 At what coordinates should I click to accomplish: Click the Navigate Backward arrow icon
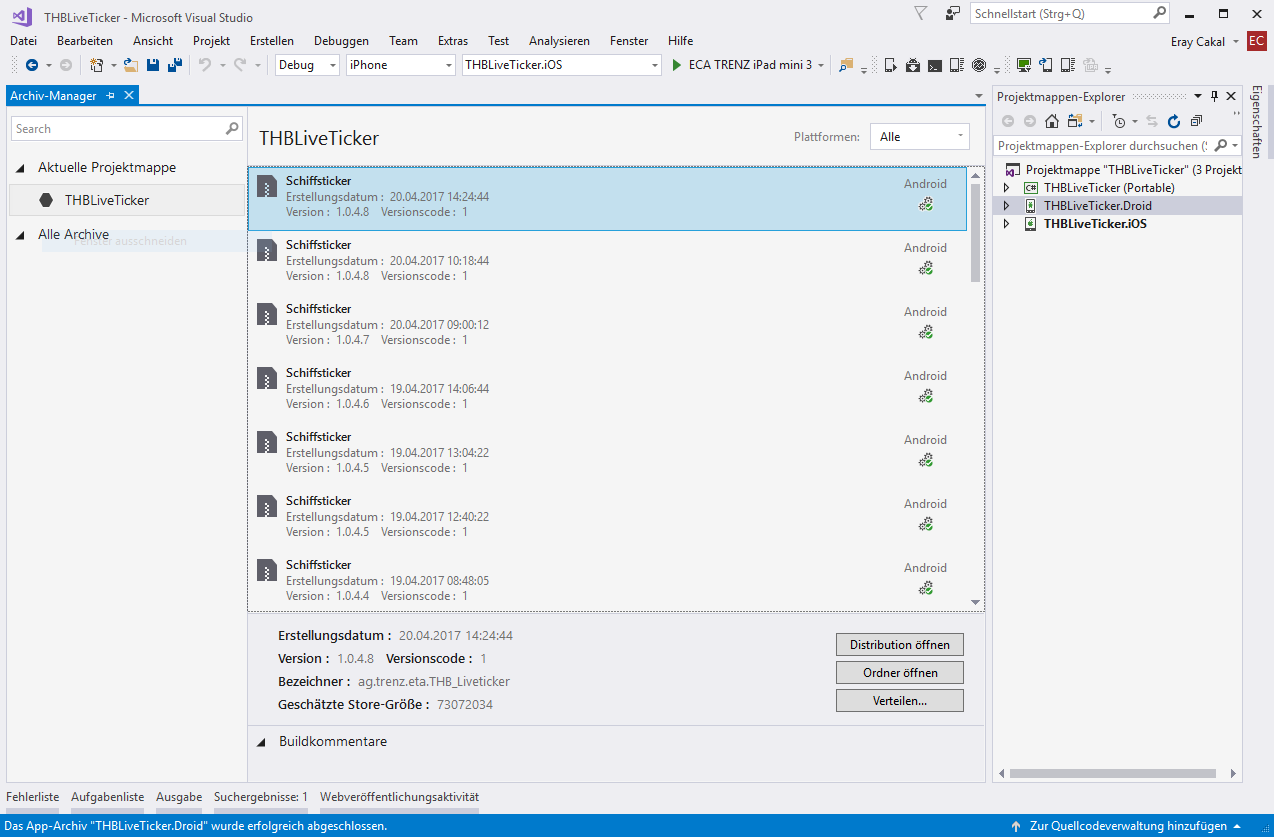[32, 65]
